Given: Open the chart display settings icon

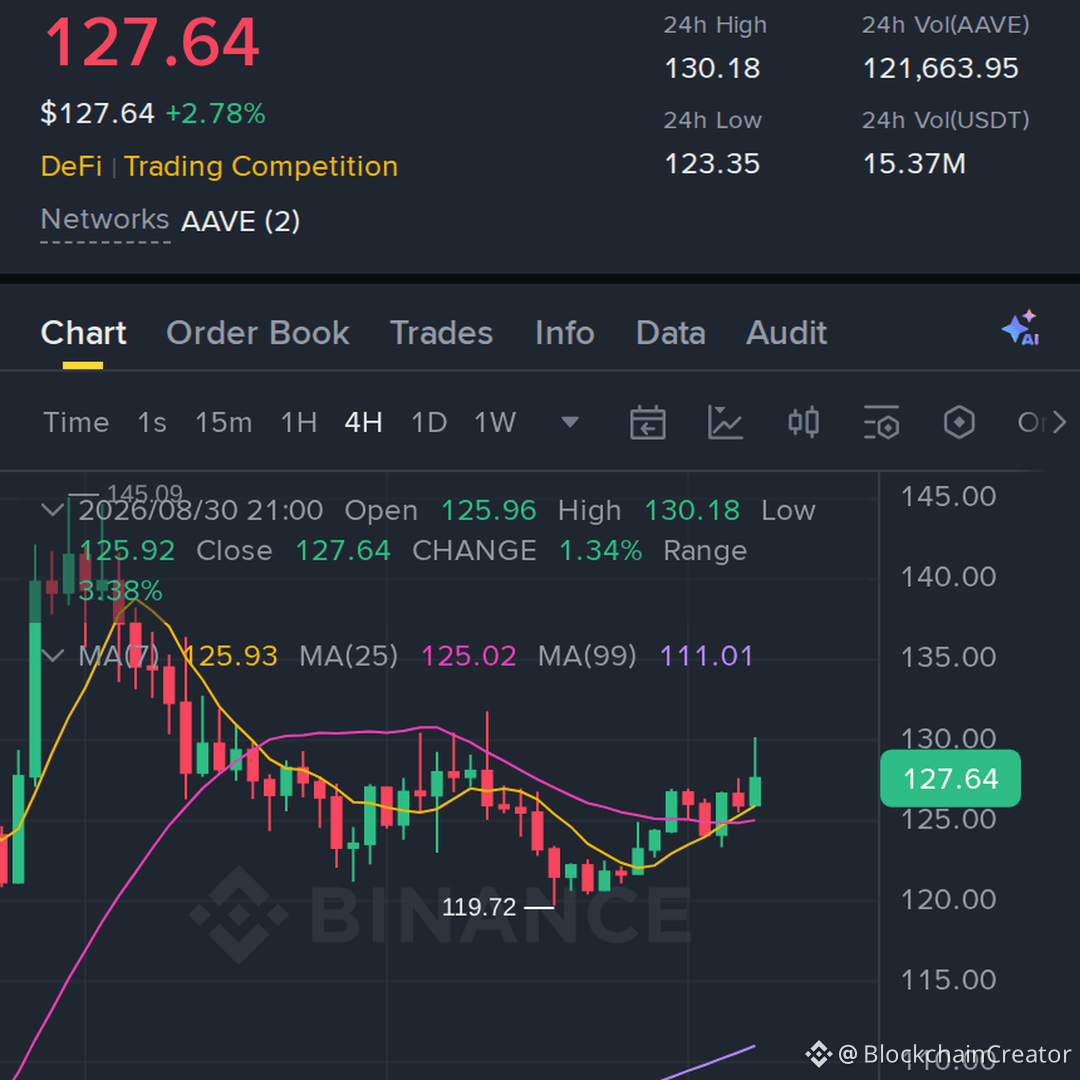Looking at the screenshot, I should (882, 422).
